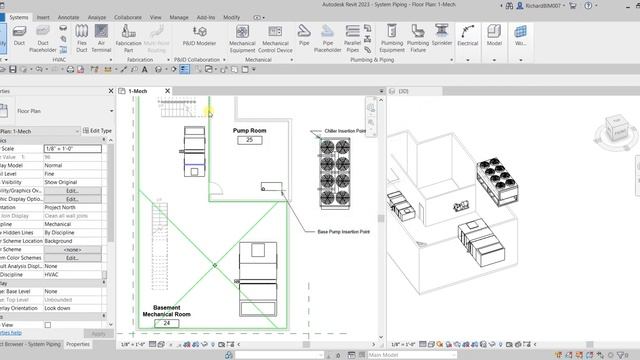
Task: Expand the Model panel dropdown
Action: [x=494, y=60]
